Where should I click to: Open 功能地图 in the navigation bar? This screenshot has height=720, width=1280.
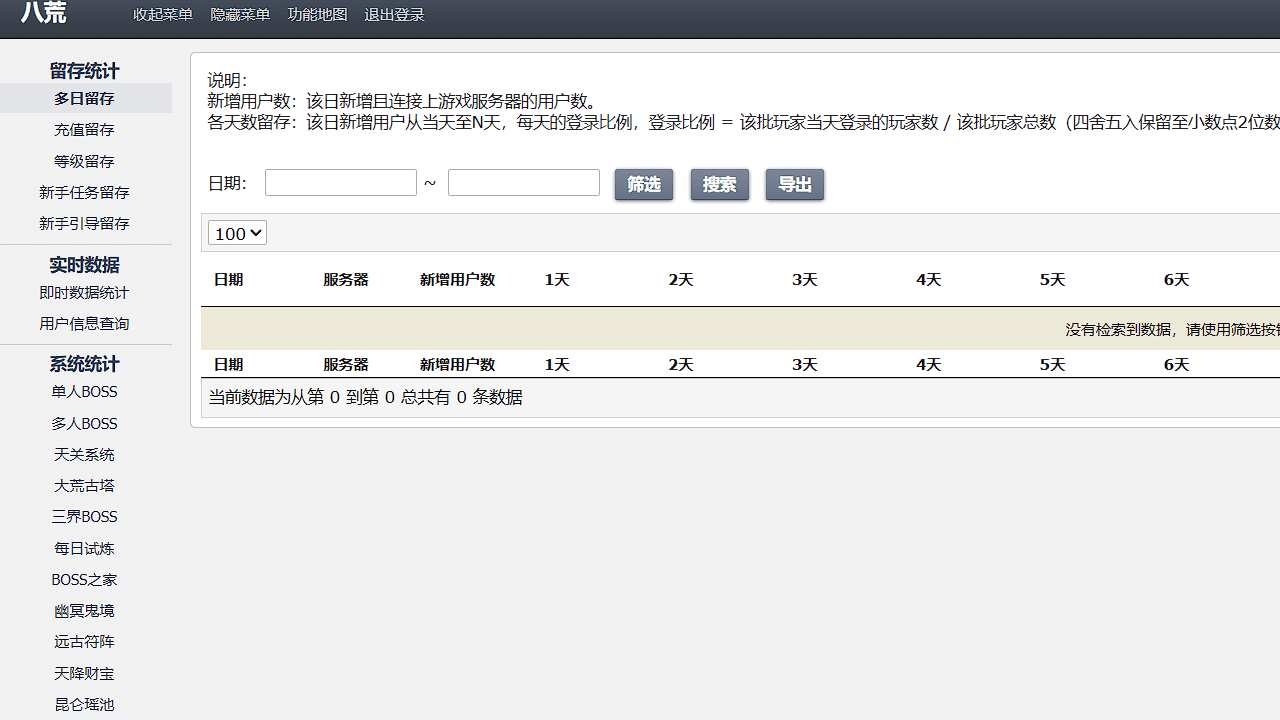click(317, 14)
